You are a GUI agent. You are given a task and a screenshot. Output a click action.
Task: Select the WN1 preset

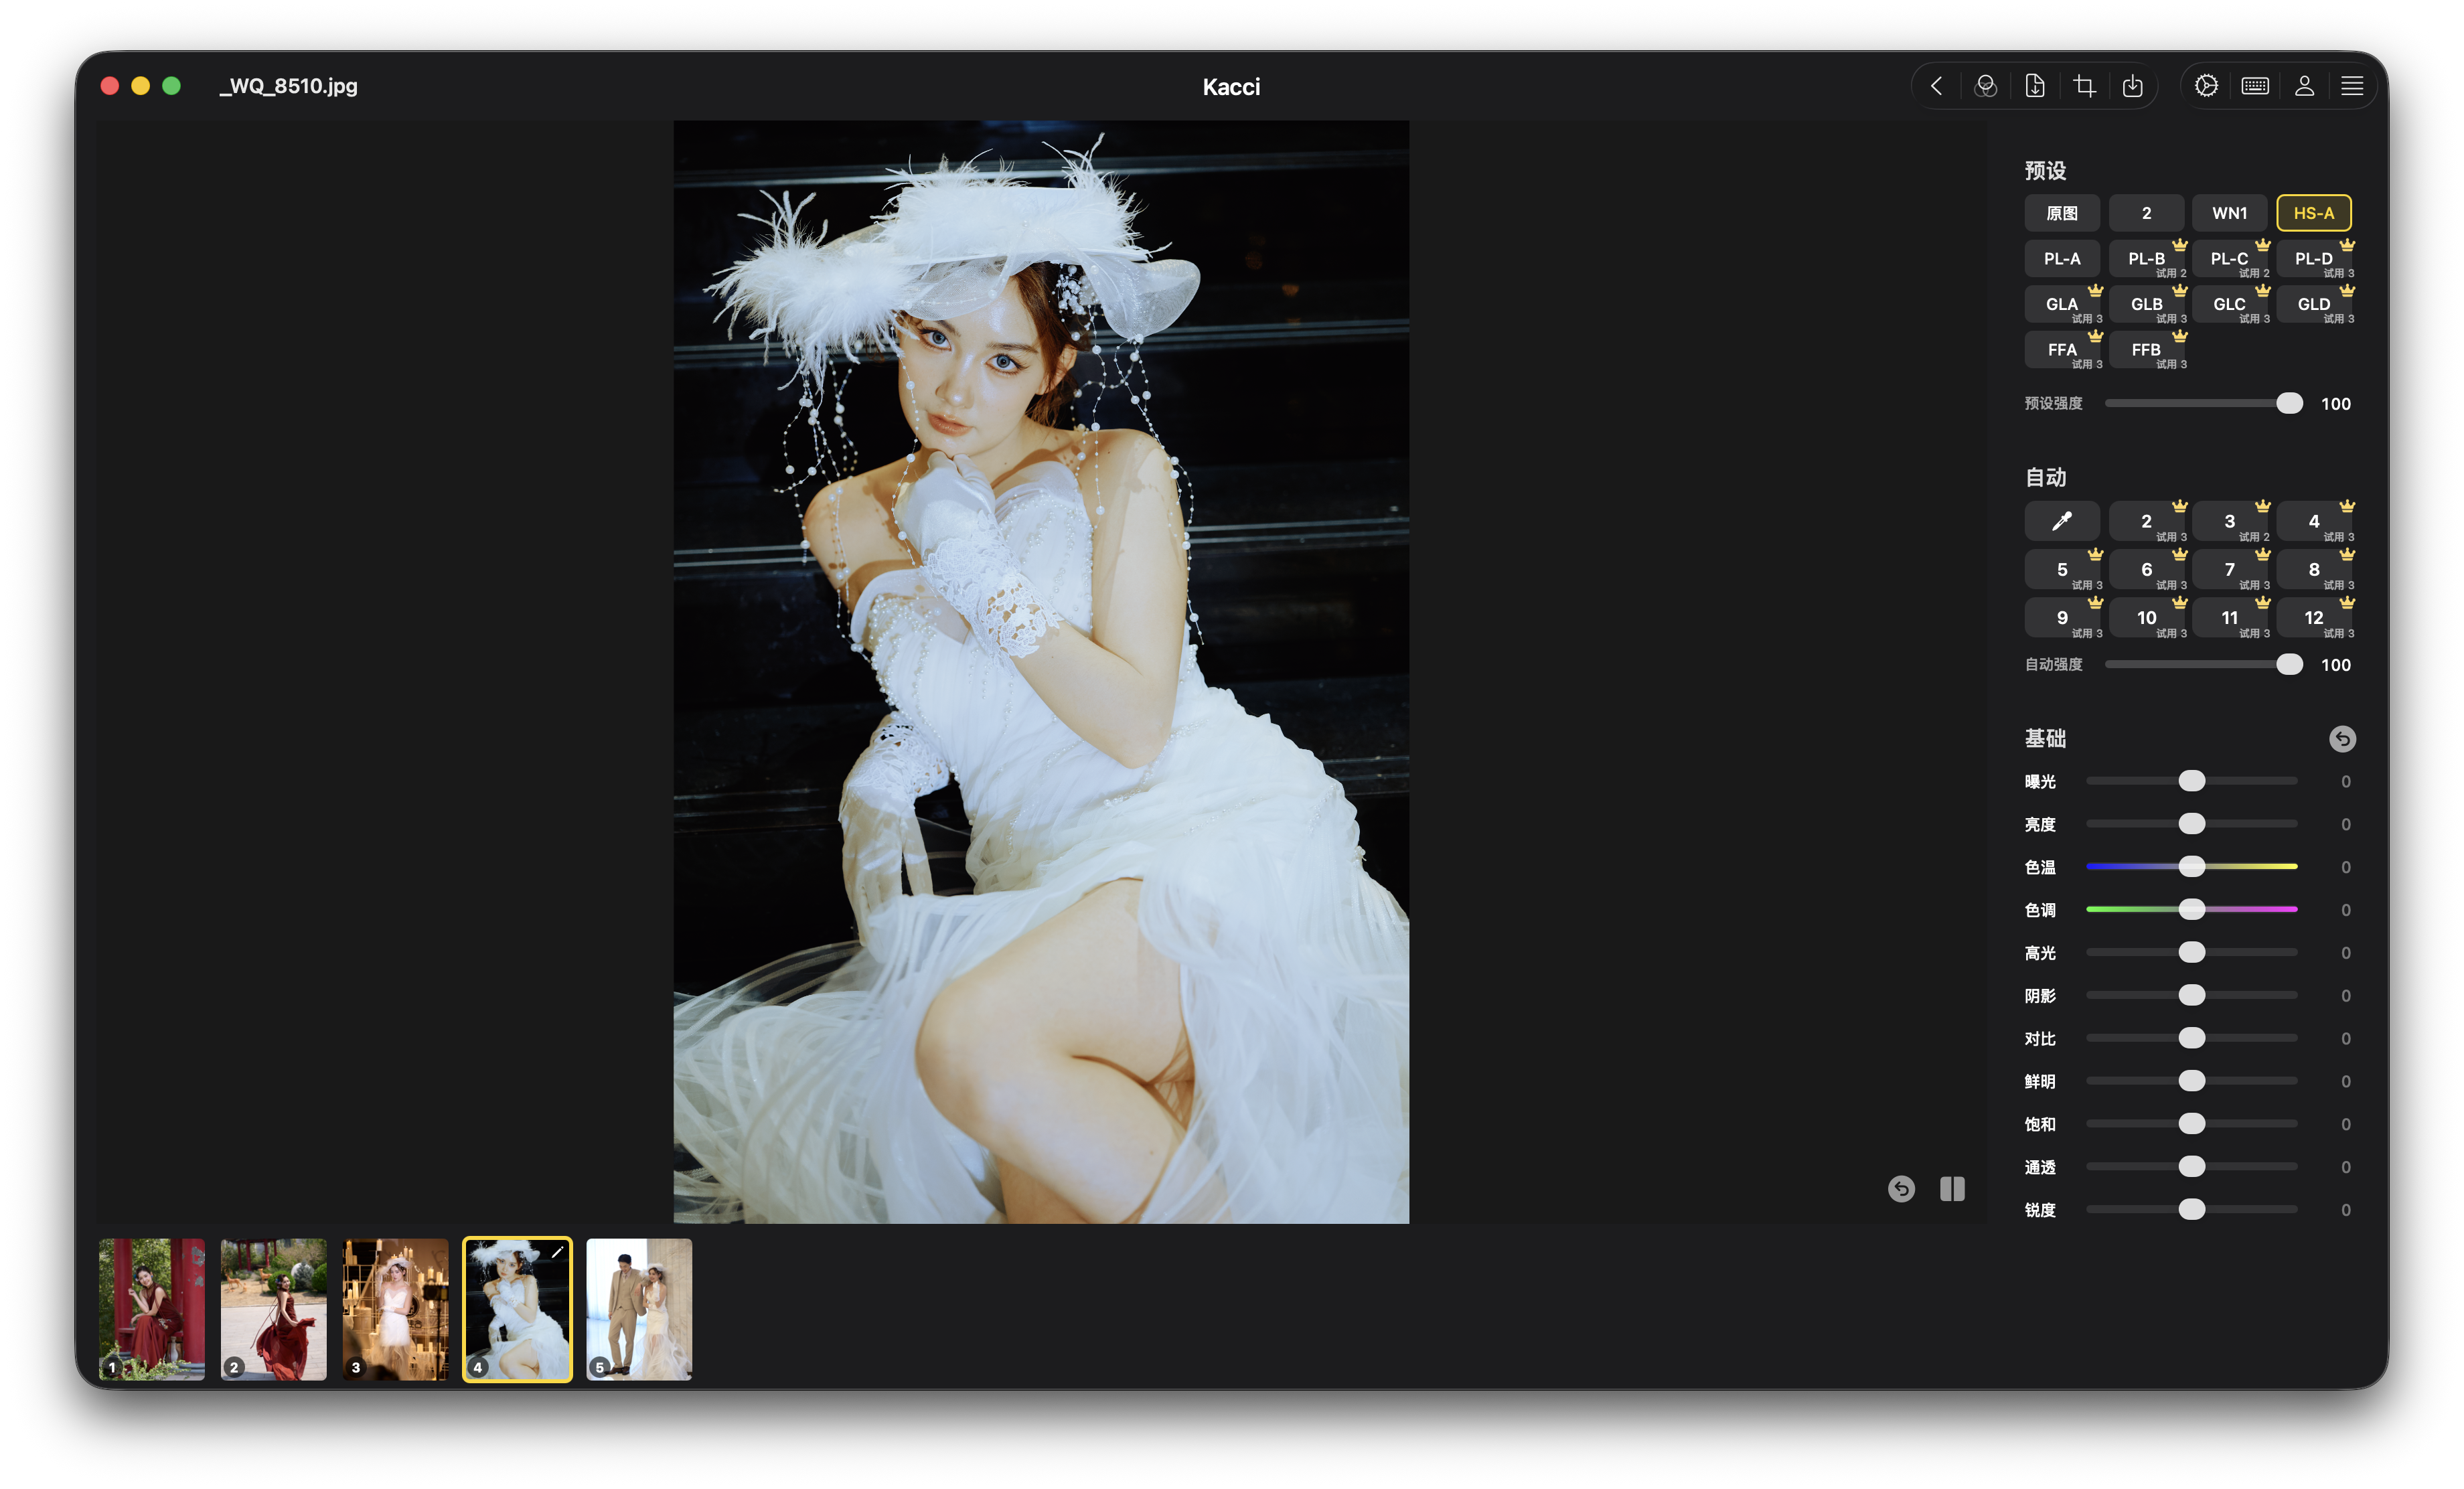click(x=2229, y=213)
